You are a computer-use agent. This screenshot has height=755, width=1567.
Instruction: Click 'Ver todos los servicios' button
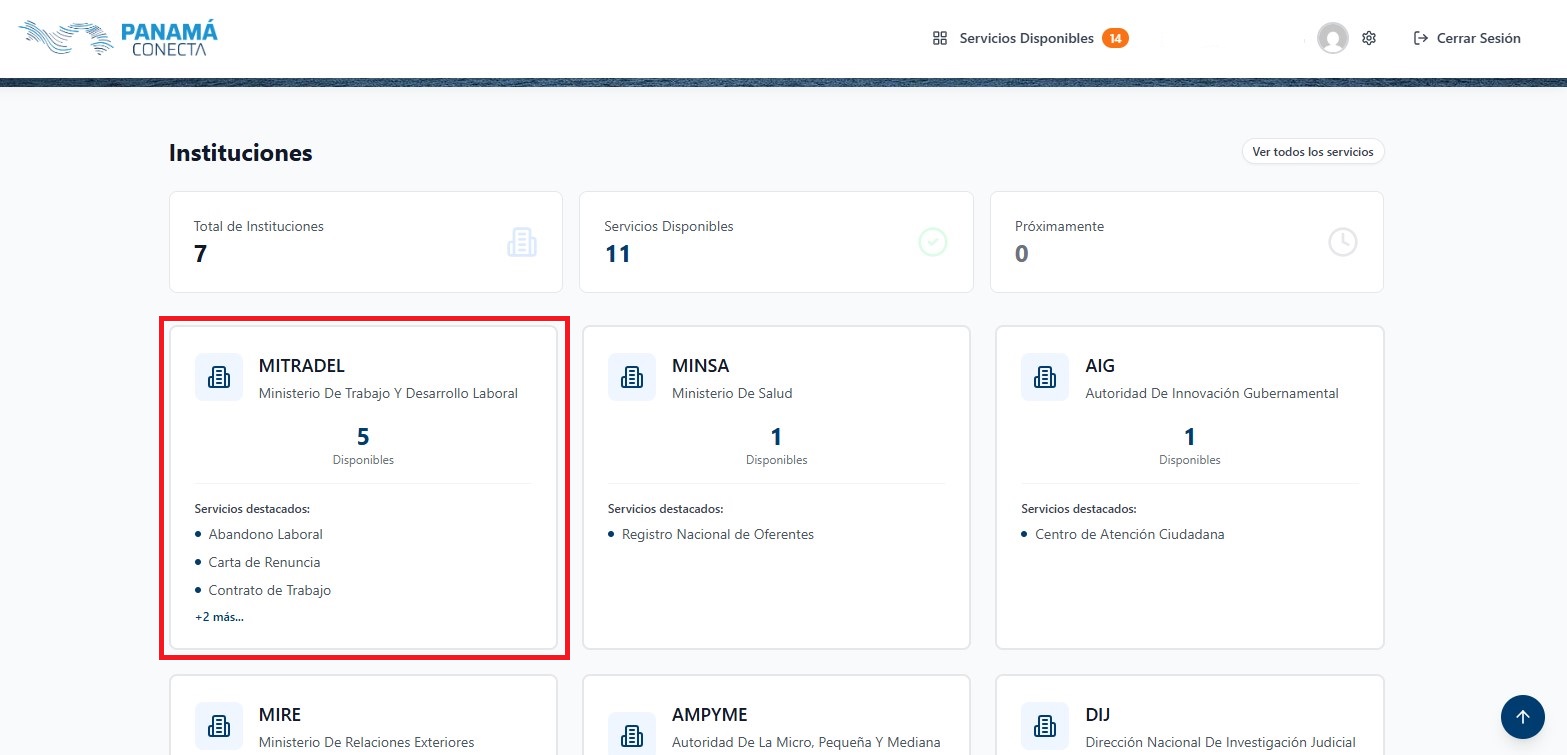pyautogui.click(x=1312, y=152)
